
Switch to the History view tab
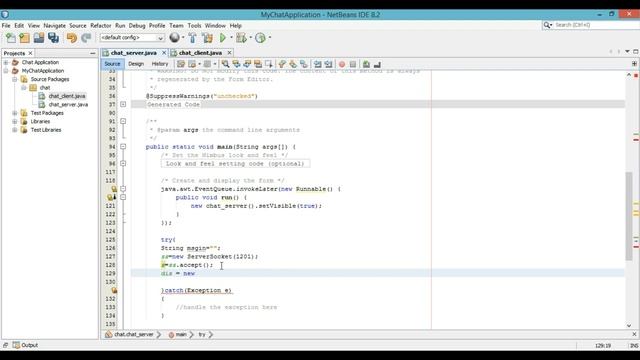pyautogui.click(x=160, y=64)
